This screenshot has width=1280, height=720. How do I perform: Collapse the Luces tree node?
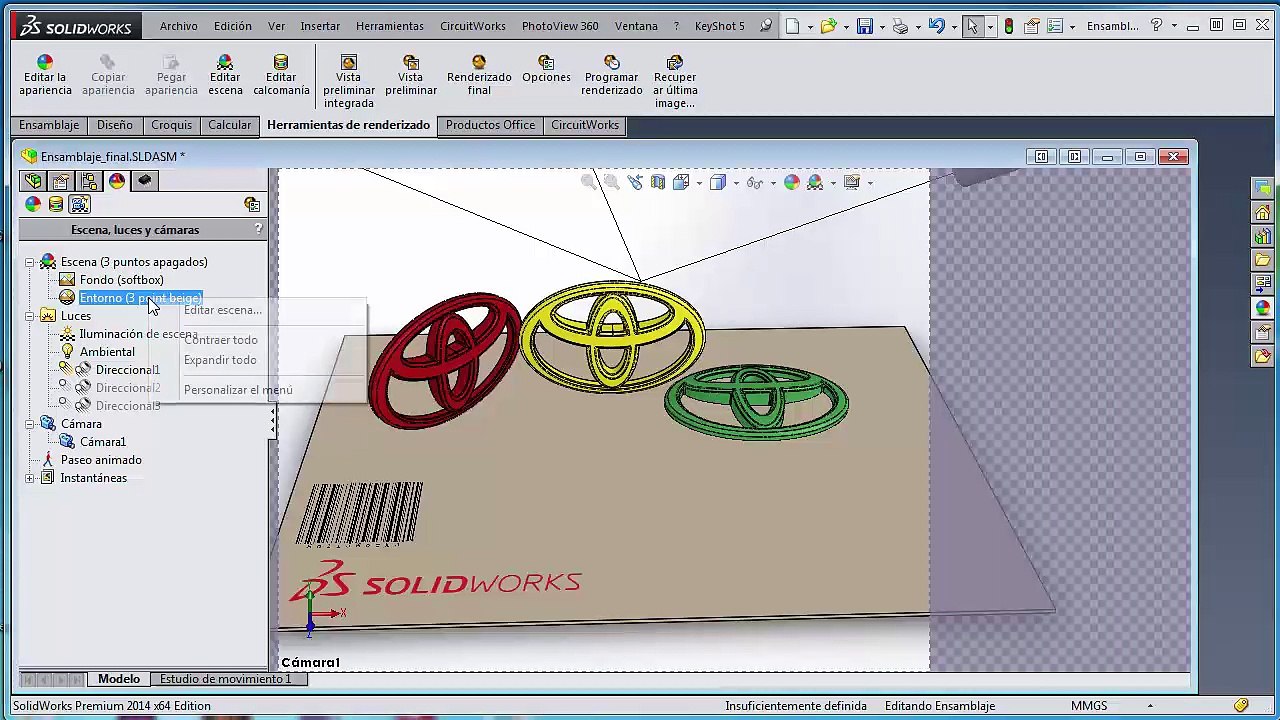pyautogui.click(x=30, y=316)
